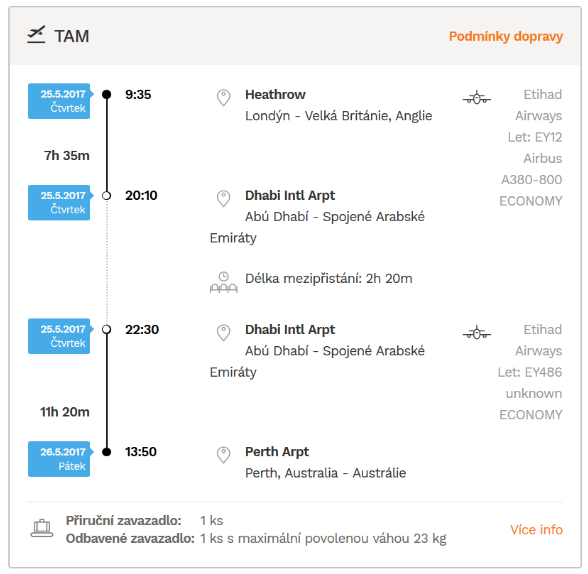The height and width of the screenshot is (574, 588).
Task: Click the Perth Arpt airport name
Action: tap(277, 452)
